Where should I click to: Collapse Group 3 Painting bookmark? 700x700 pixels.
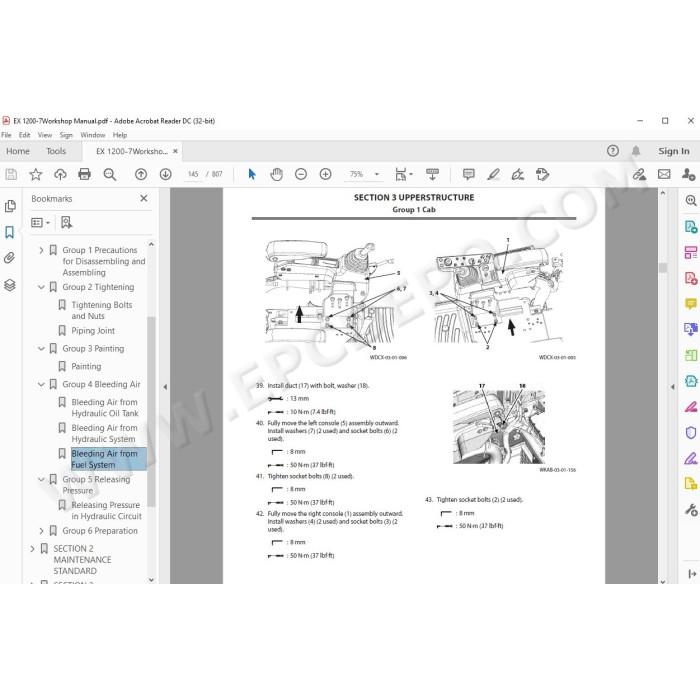pos(41,349)
